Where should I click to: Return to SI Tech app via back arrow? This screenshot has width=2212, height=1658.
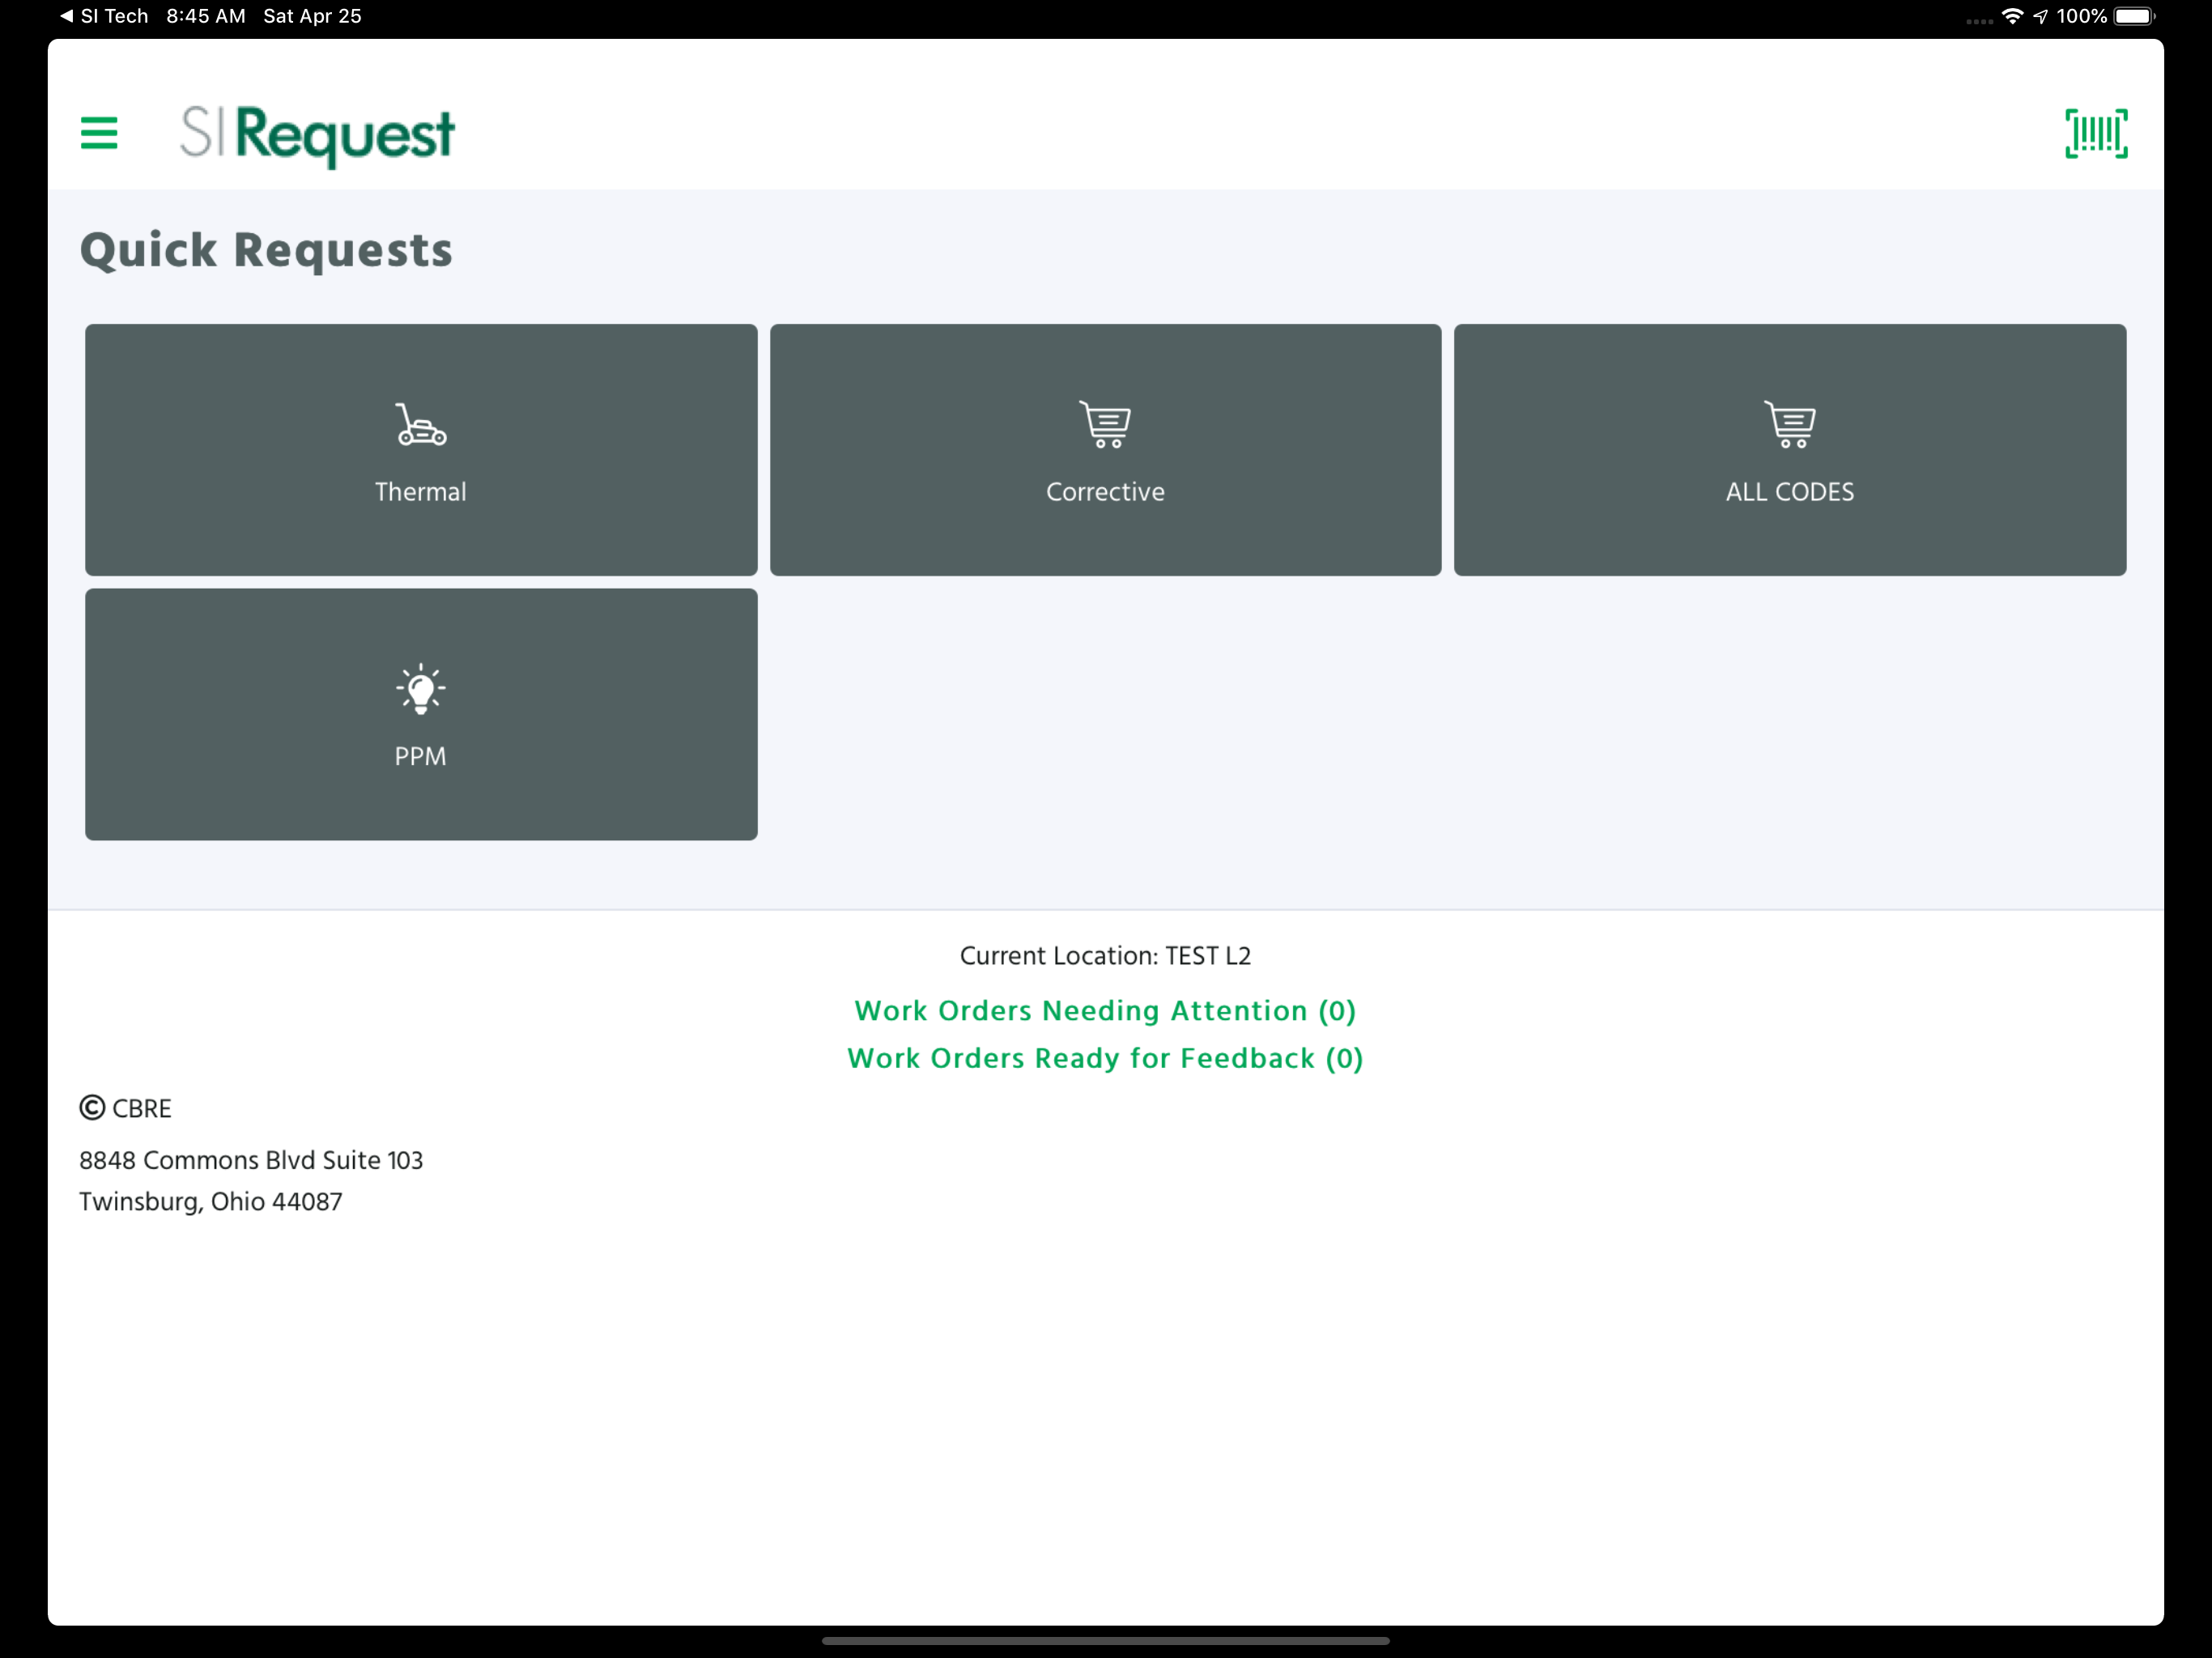(x=104, y=16)
